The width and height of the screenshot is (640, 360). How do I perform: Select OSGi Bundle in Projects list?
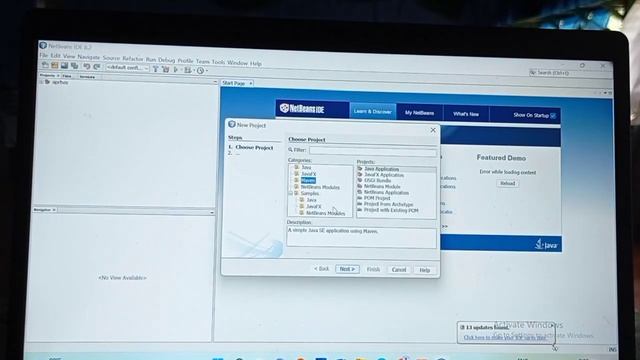pos(378,180)
